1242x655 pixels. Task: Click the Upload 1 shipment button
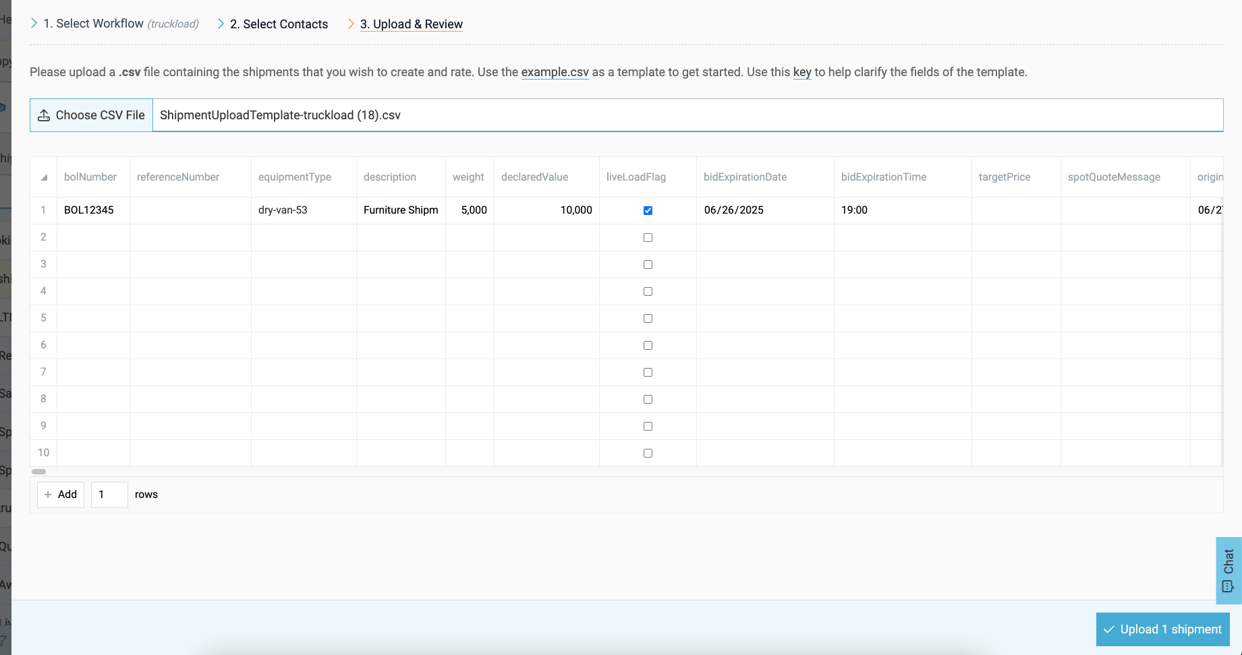point(1162,629)
